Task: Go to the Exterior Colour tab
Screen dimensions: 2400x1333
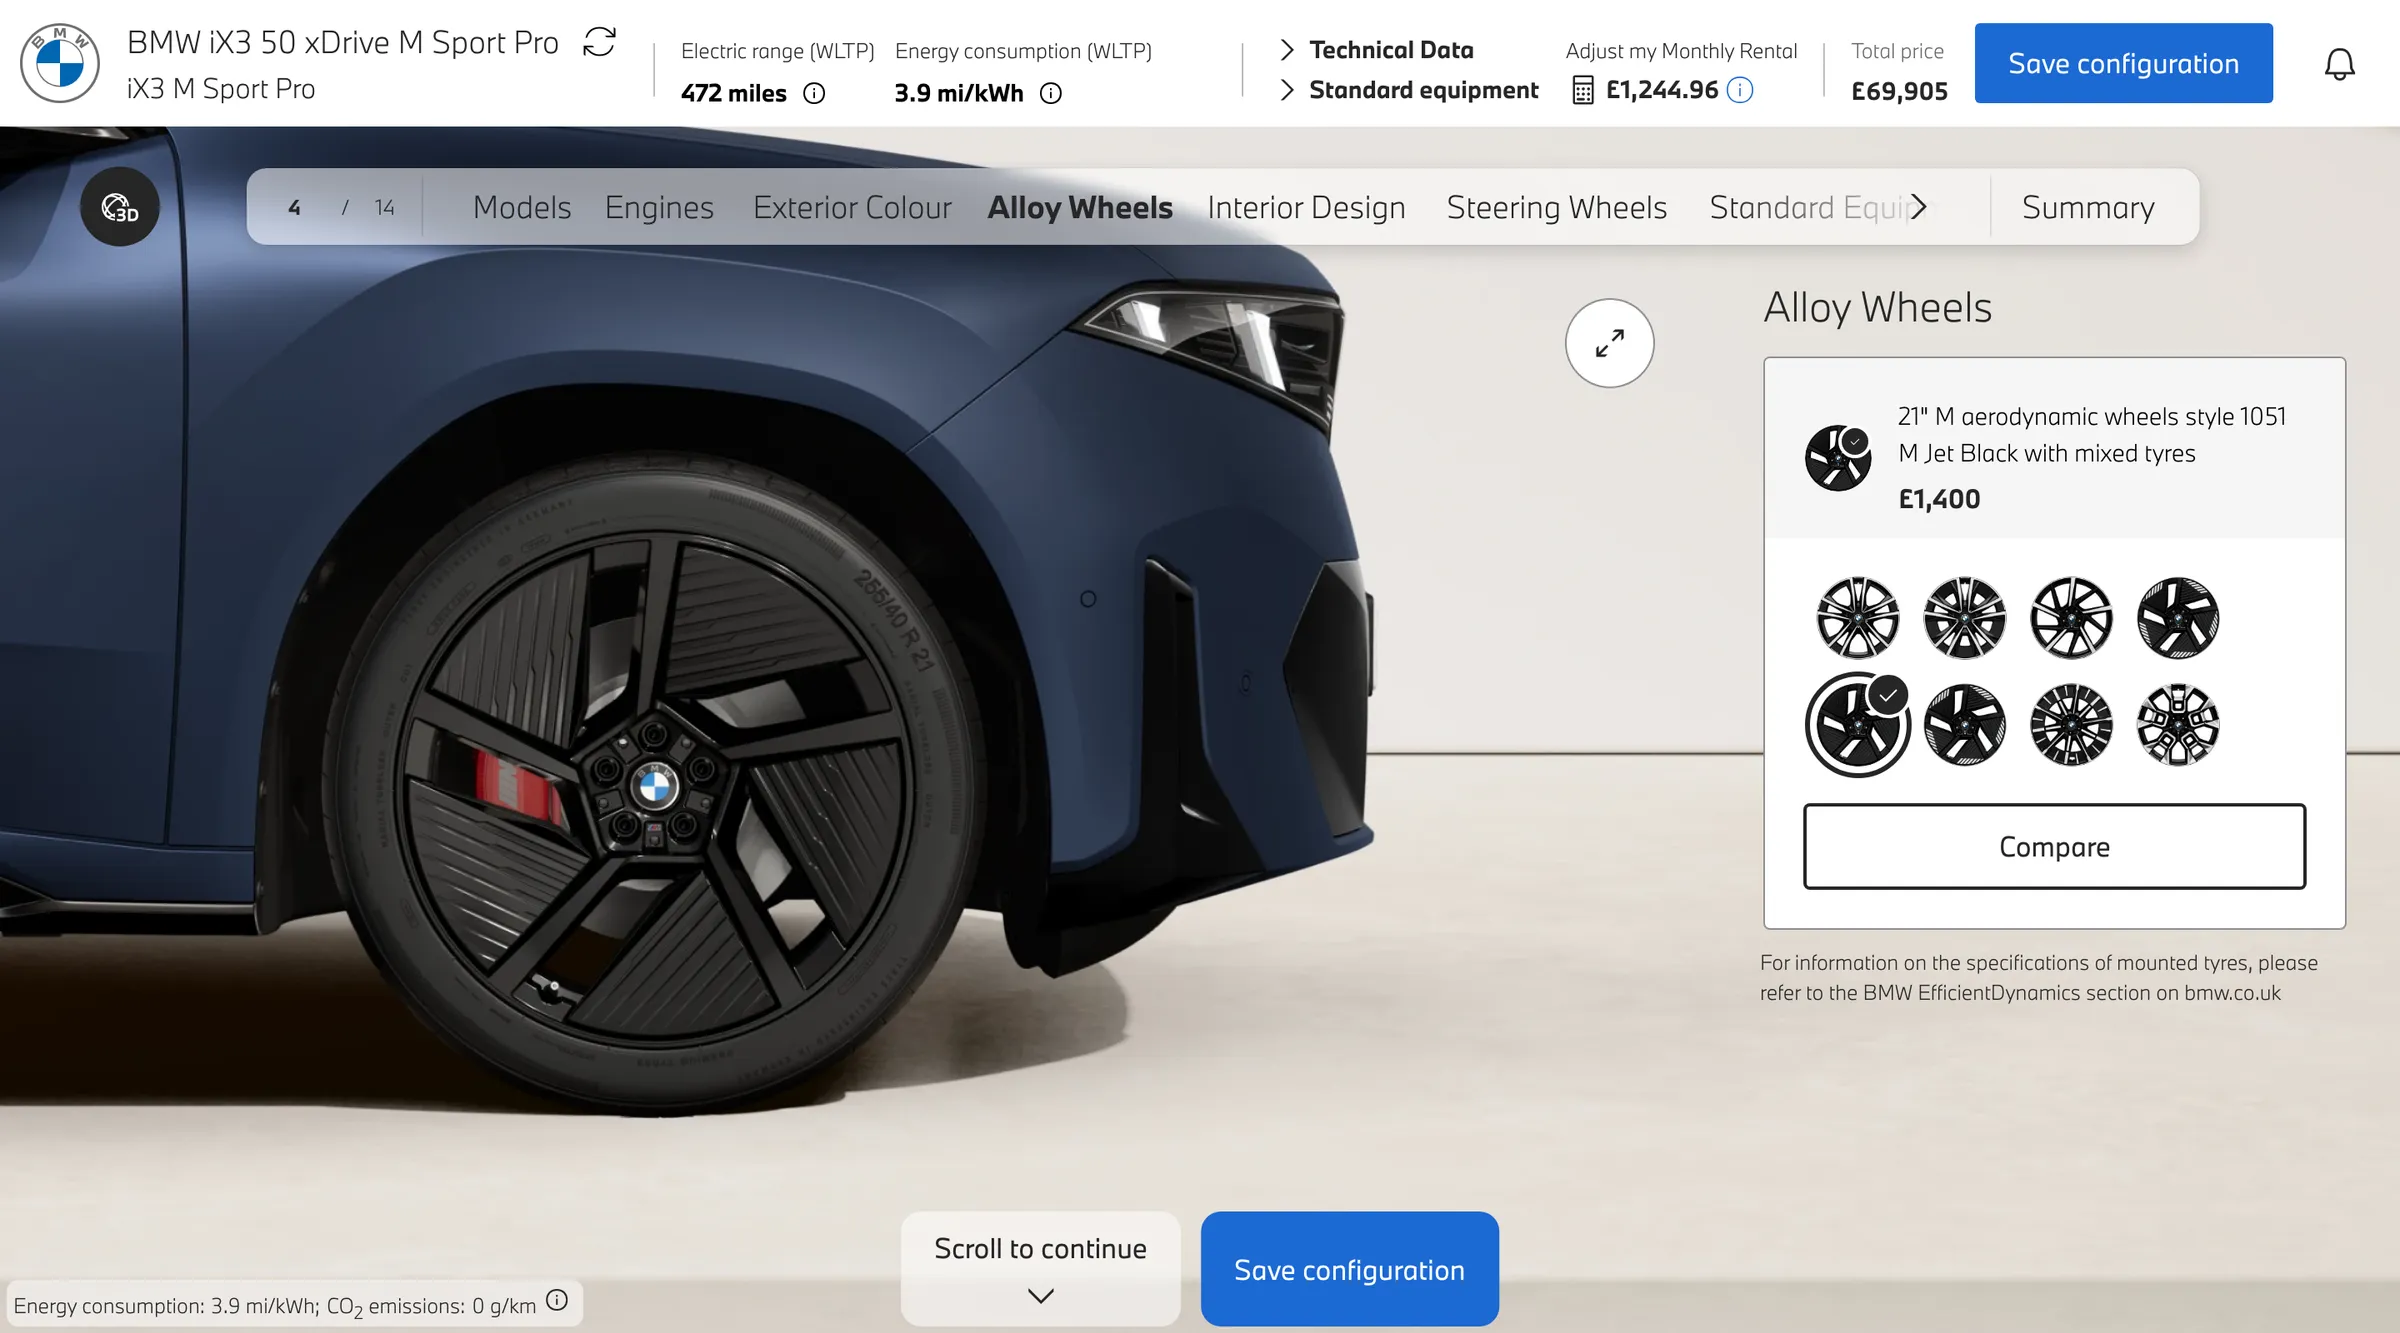Action: click(852, 207)
